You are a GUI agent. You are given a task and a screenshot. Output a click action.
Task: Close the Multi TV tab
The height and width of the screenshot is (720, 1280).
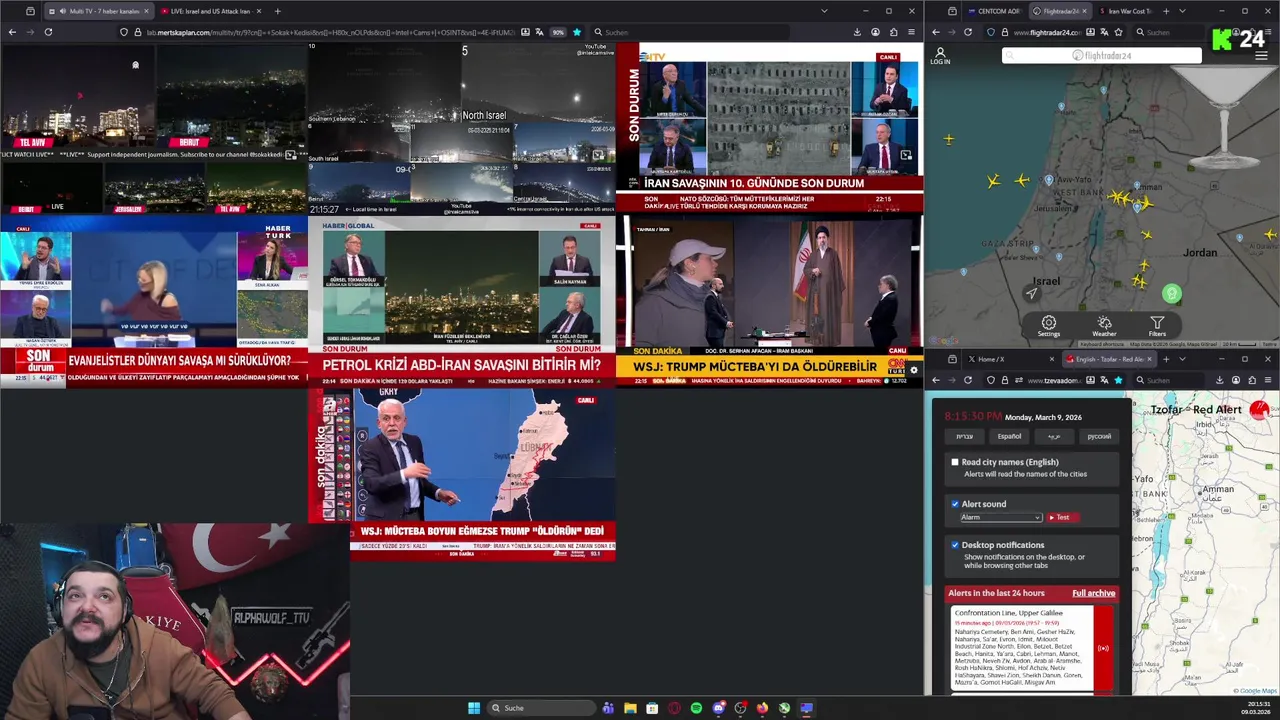146,11
